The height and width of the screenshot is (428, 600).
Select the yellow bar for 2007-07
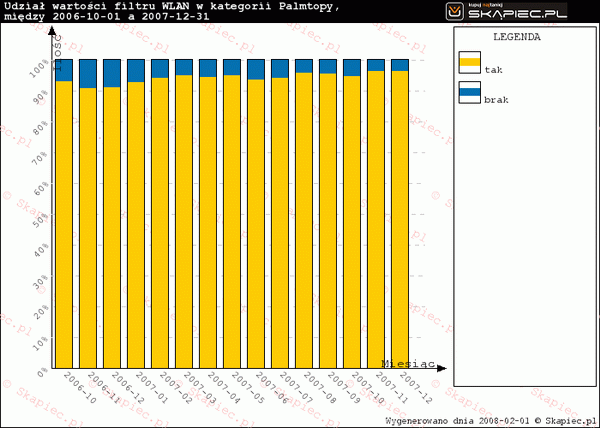(x=280, y=223)
